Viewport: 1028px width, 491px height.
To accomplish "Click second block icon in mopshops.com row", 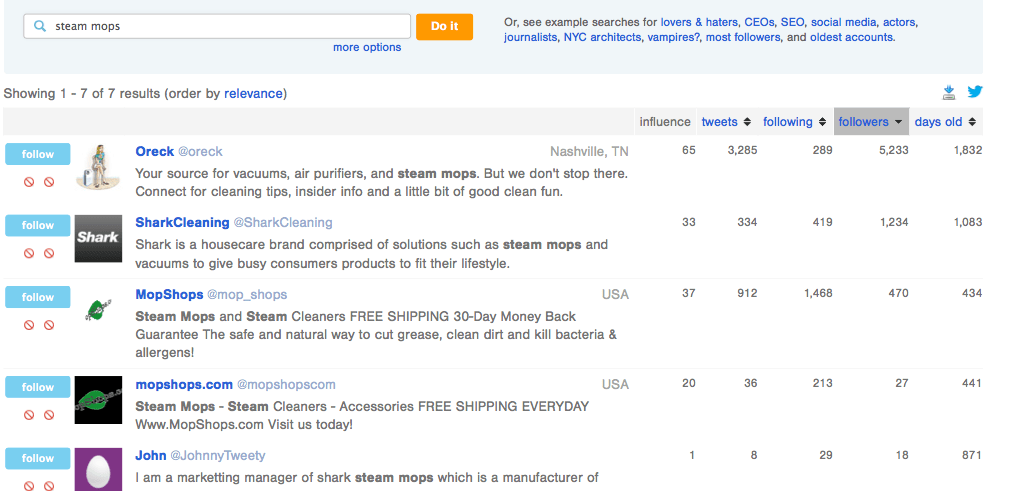I will [49, 415].
